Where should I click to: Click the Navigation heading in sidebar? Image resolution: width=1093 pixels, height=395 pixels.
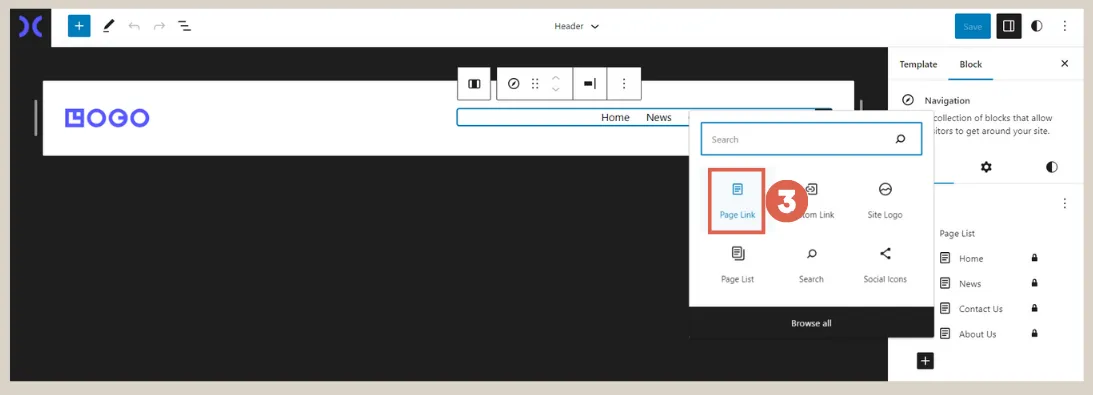(x=947, y=100)
